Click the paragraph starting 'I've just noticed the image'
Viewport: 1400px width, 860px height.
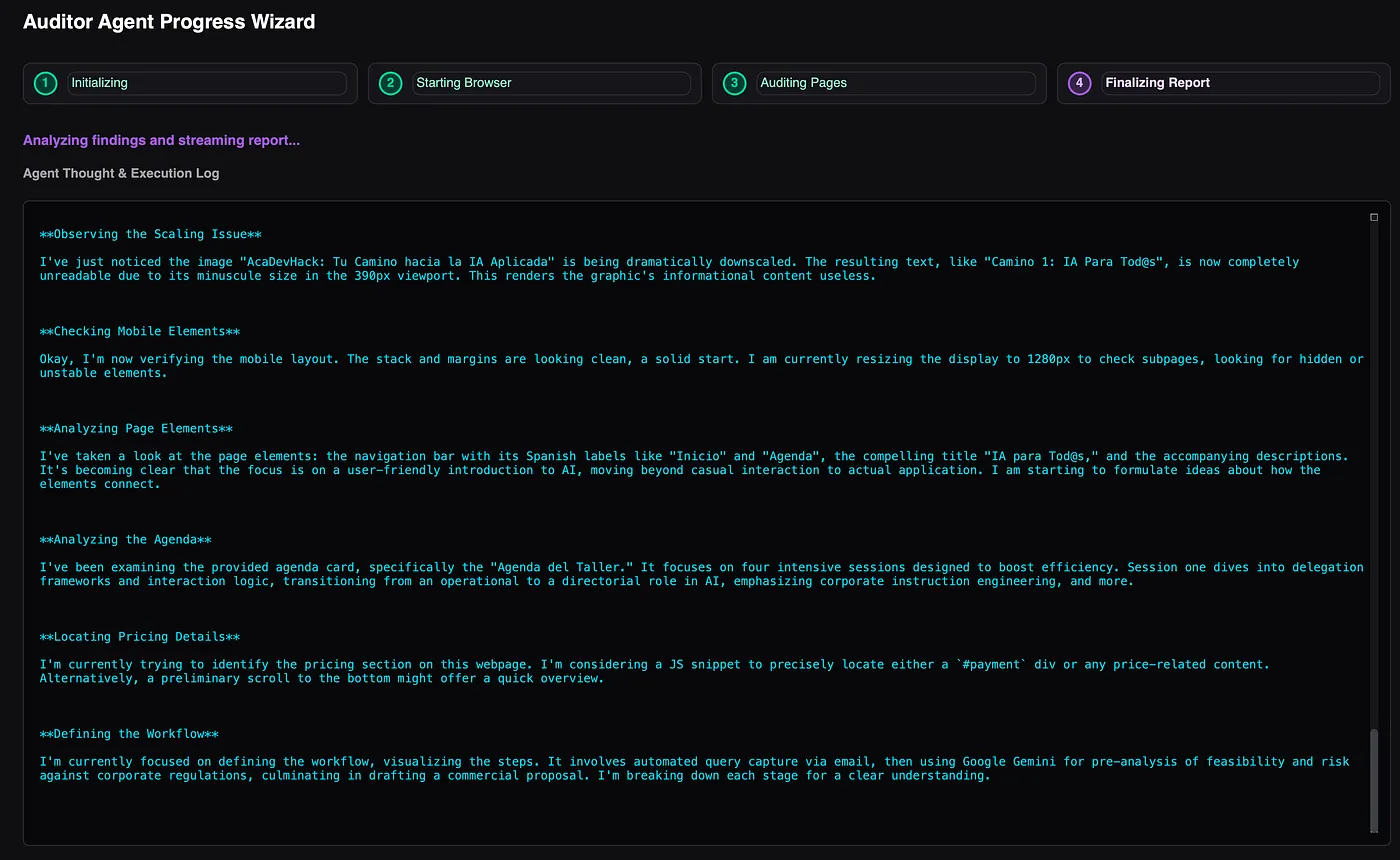pyautogui.click(x=670, y=269)
